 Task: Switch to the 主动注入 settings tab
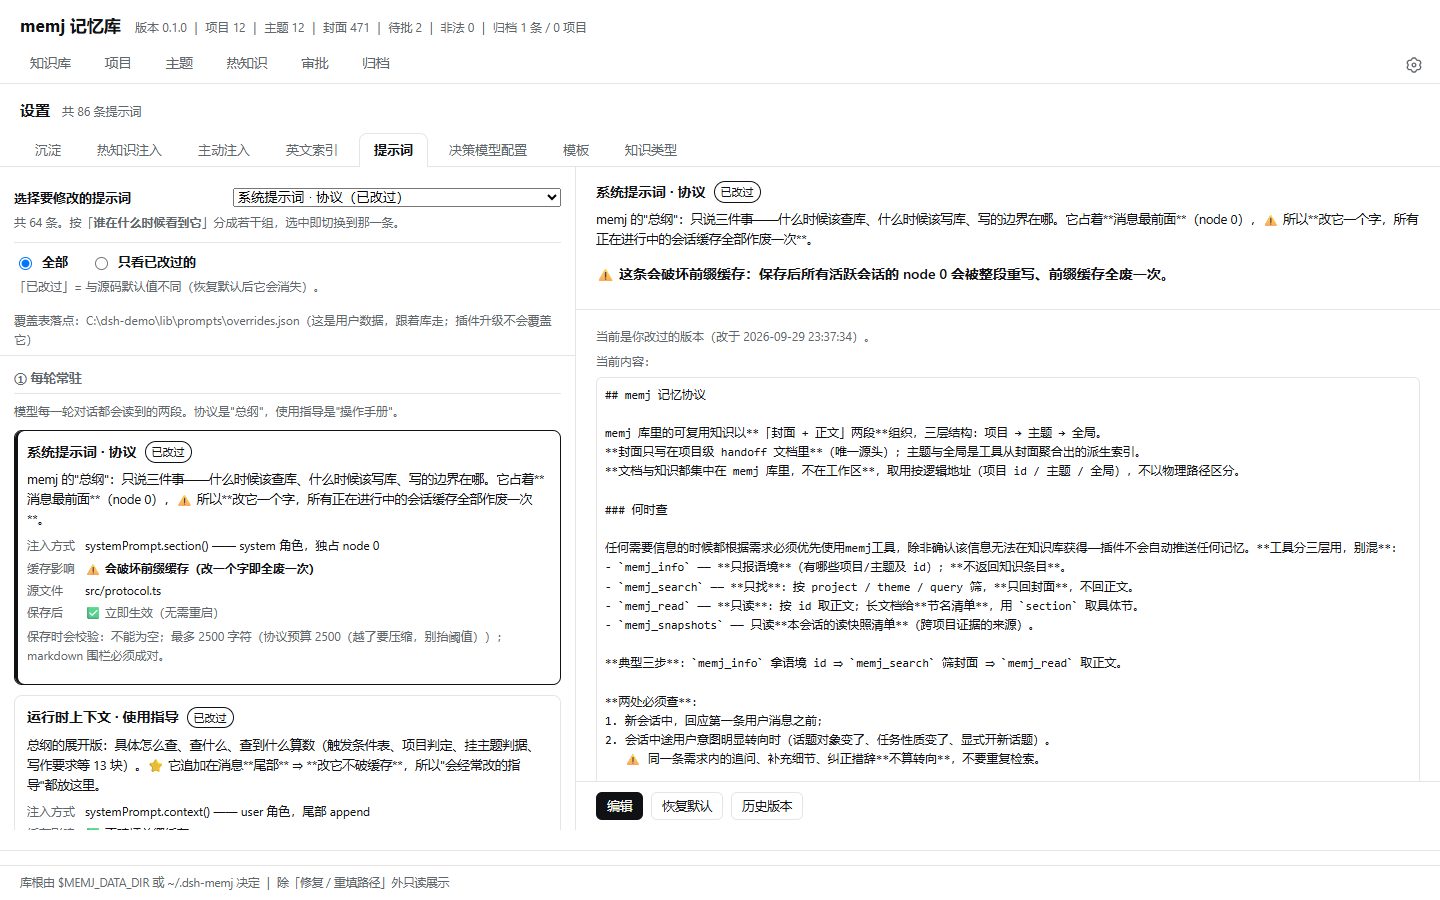pos(224,150)
